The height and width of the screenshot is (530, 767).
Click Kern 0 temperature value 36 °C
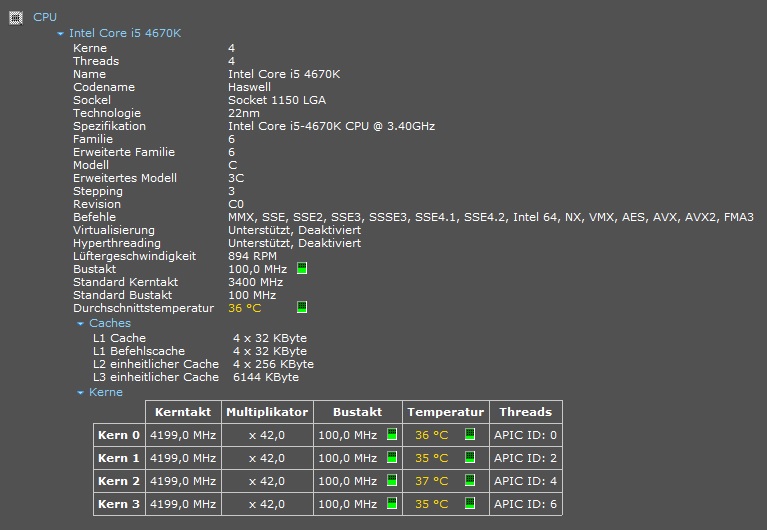click(x=431, y=435)
